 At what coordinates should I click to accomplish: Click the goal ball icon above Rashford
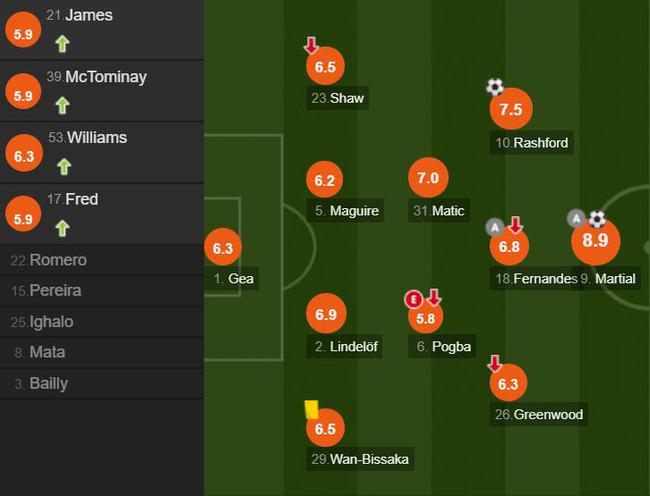point(495,87)
